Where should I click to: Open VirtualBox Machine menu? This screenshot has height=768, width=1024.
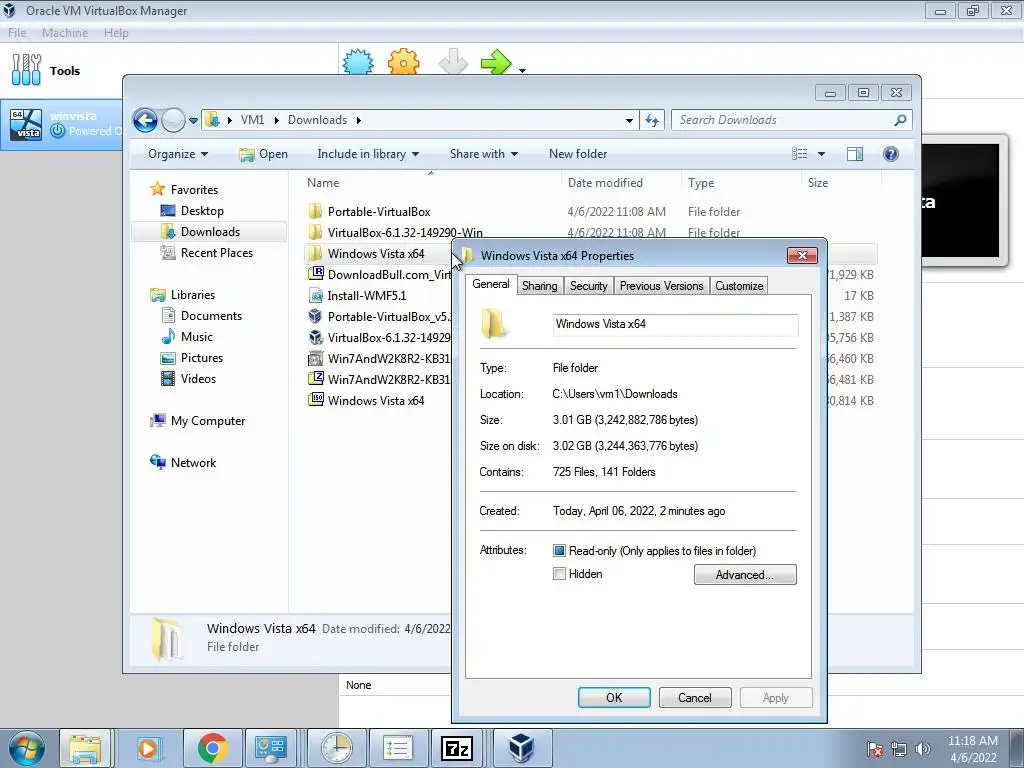(65, 33)
